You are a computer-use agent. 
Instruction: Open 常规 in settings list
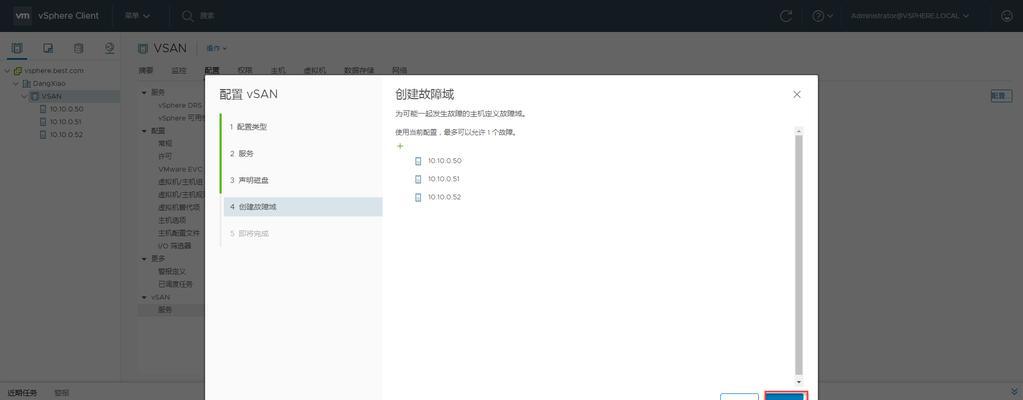click(x=165, y=144)
